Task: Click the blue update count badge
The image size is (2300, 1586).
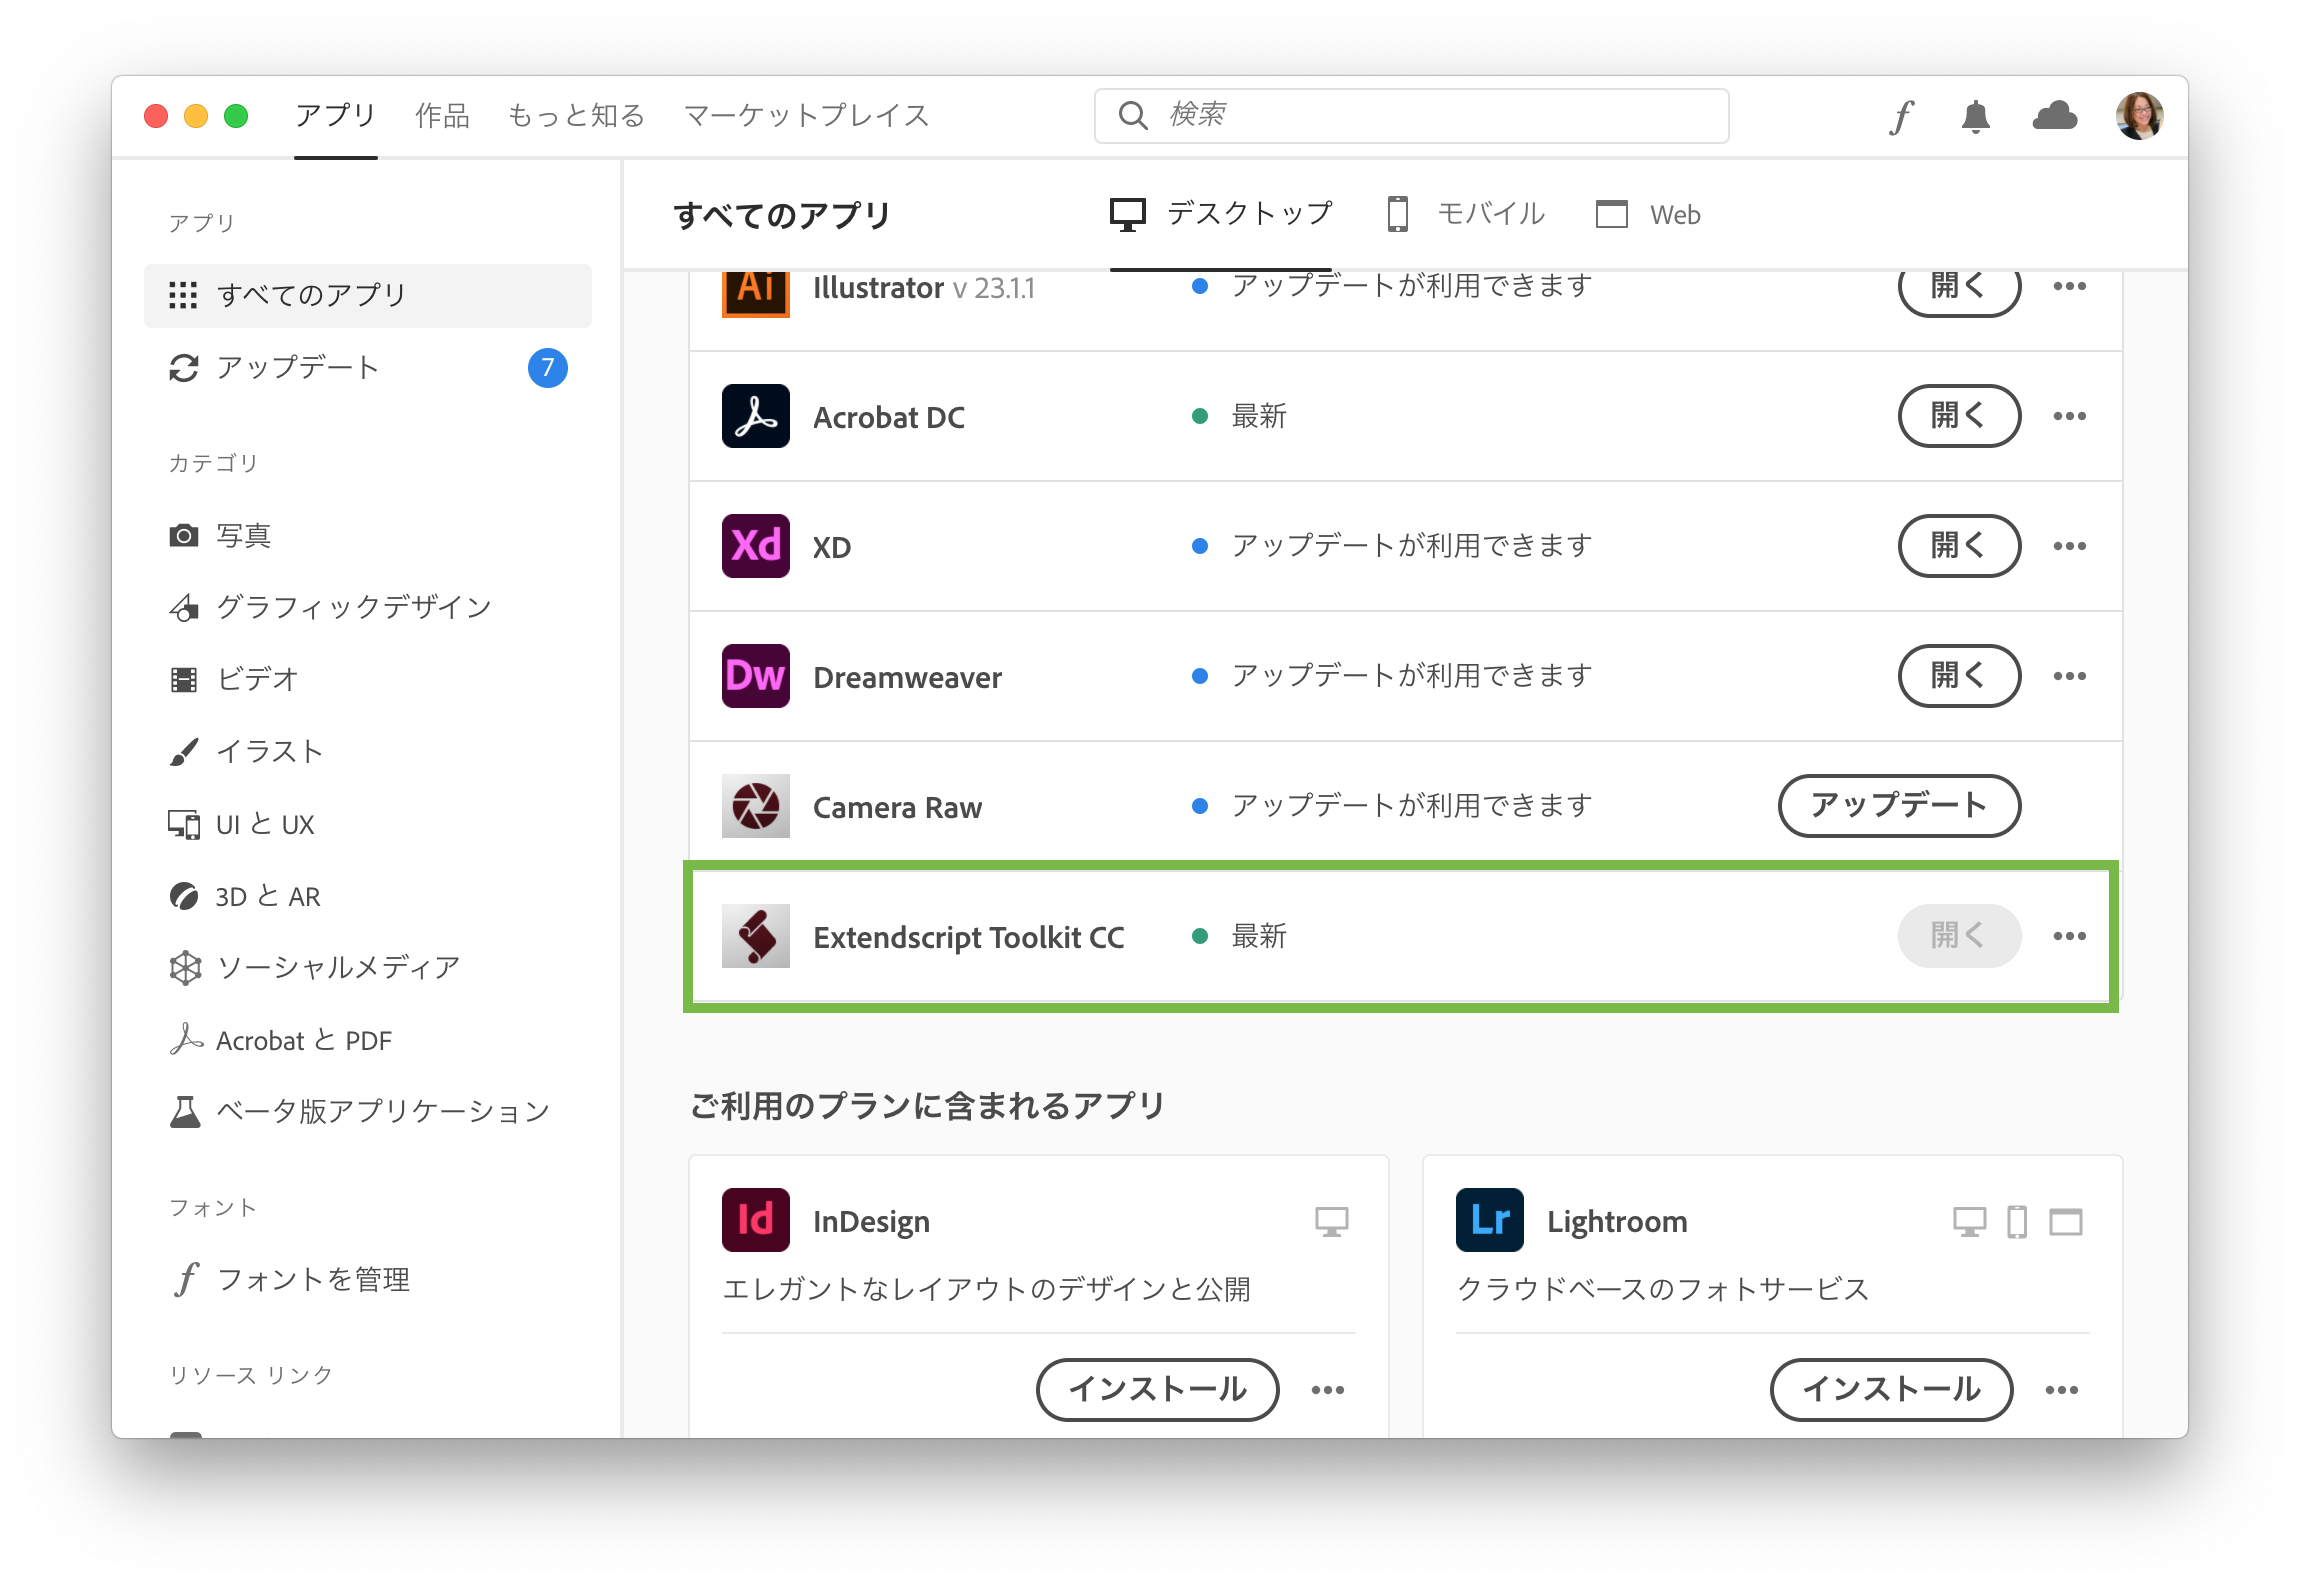Action: [547, 368]
